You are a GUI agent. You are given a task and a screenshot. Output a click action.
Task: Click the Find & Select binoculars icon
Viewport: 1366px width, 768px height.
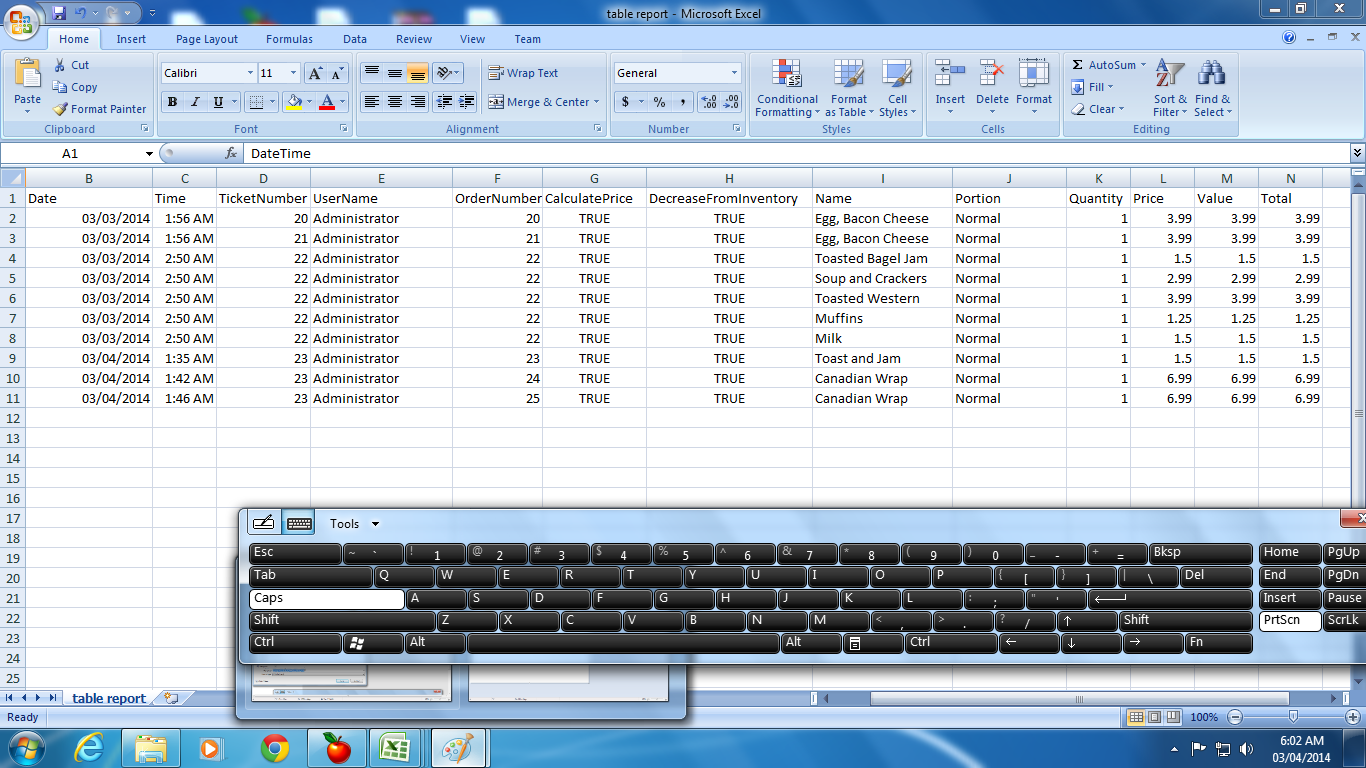(x=1212, y=75)
